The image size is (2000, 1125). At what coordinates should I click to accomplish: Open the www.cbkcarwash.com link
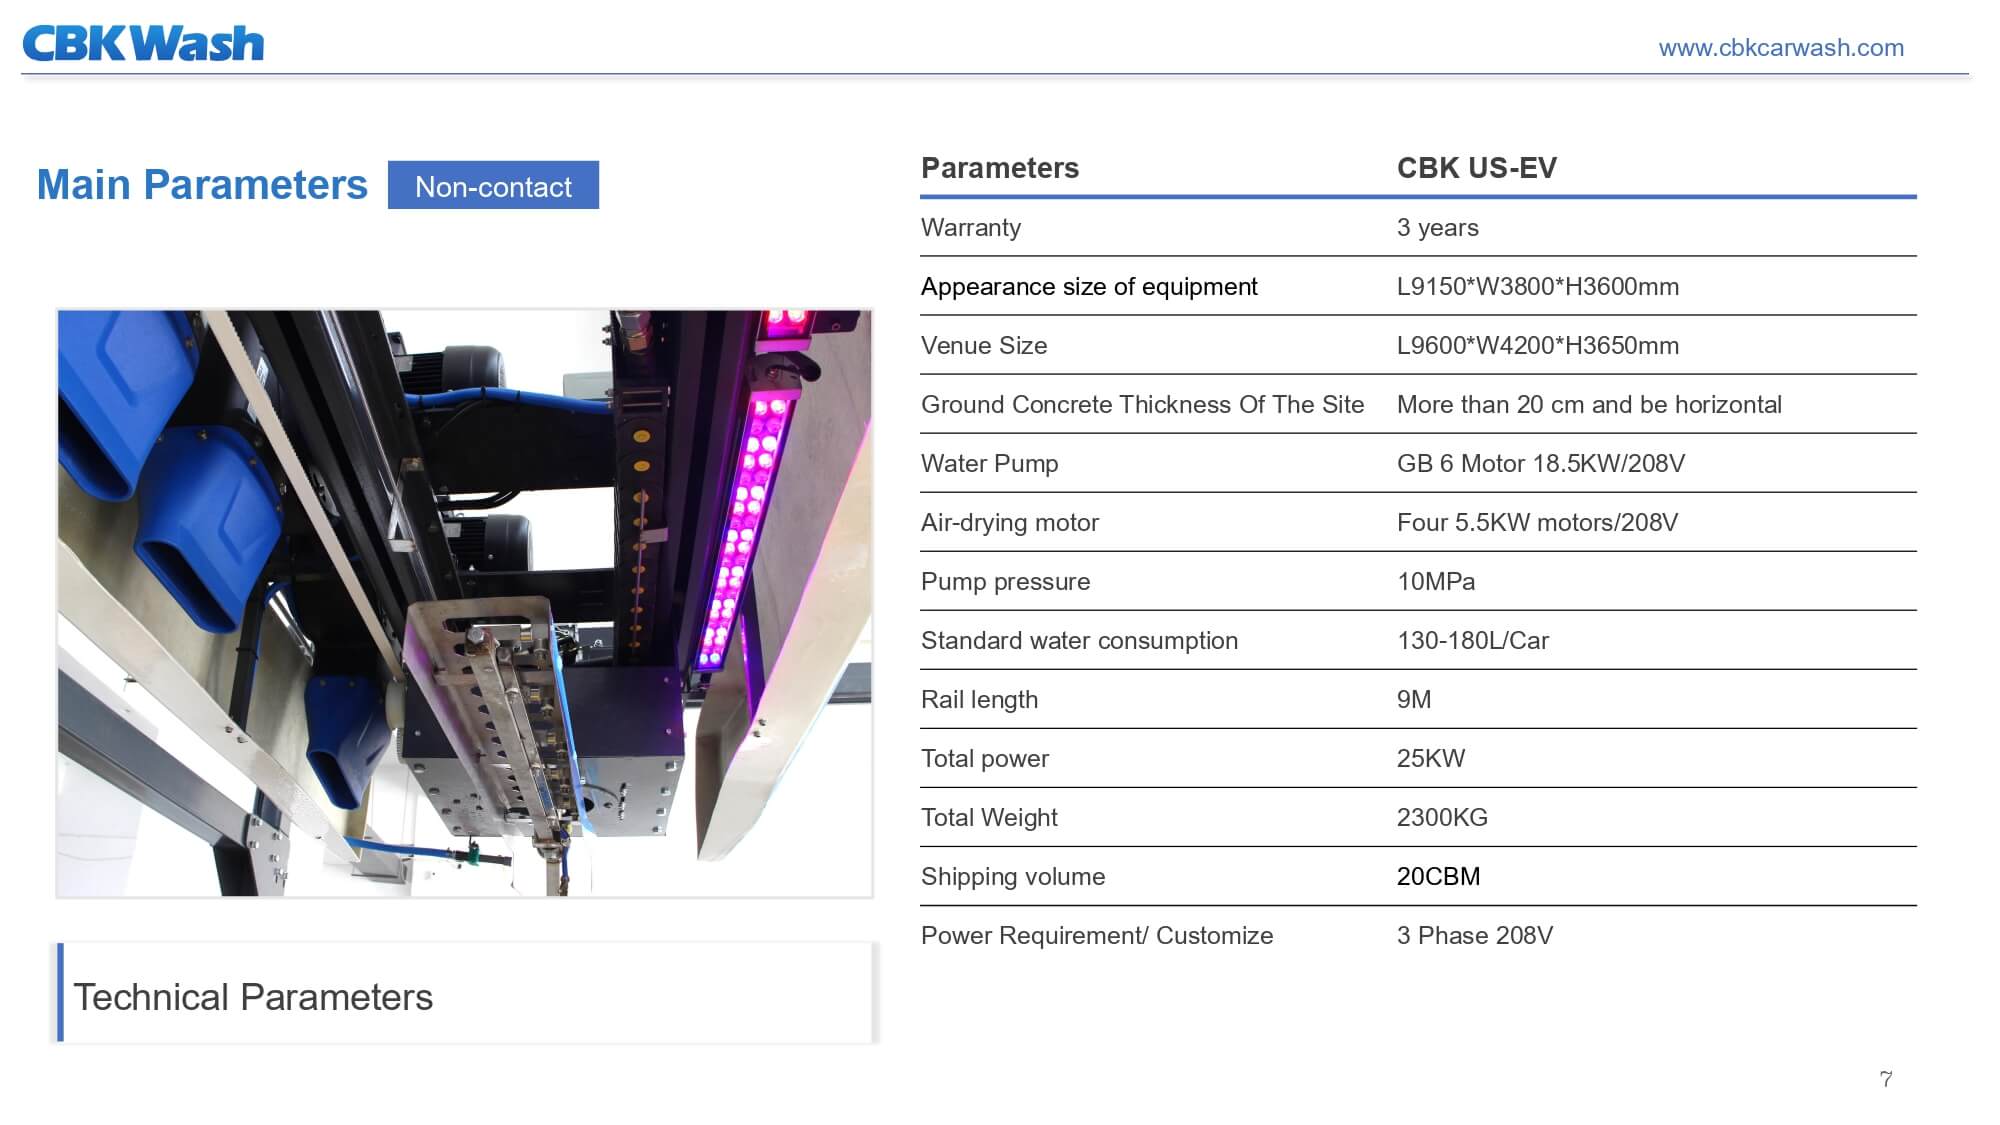[x=1781, y=47]
